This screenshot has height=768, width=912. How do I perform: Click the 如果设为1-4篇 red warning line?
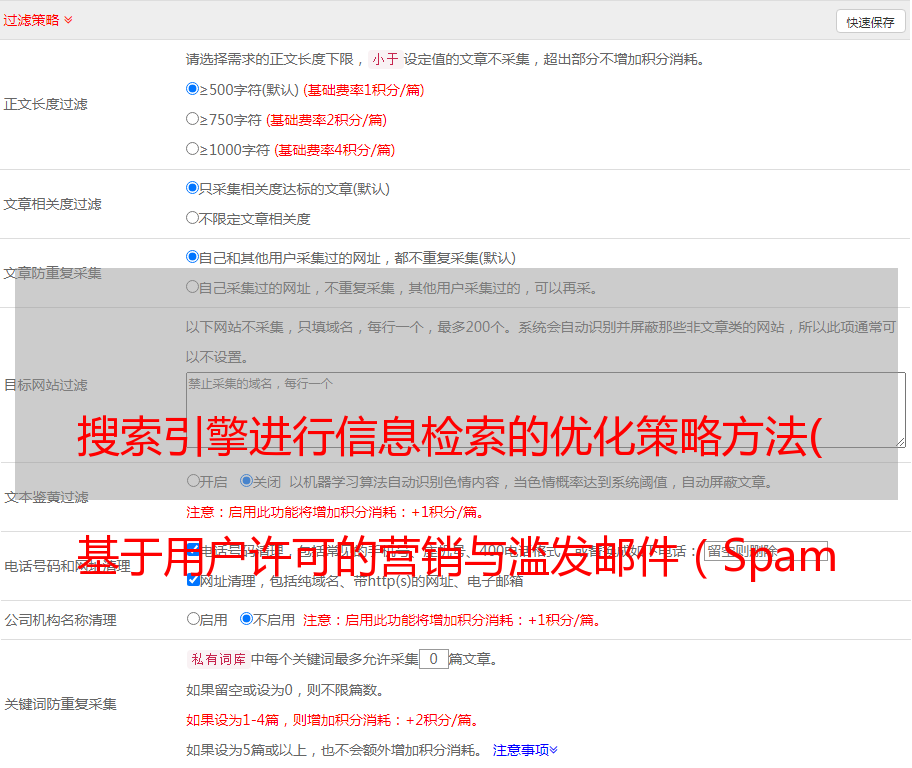point(333,720)
